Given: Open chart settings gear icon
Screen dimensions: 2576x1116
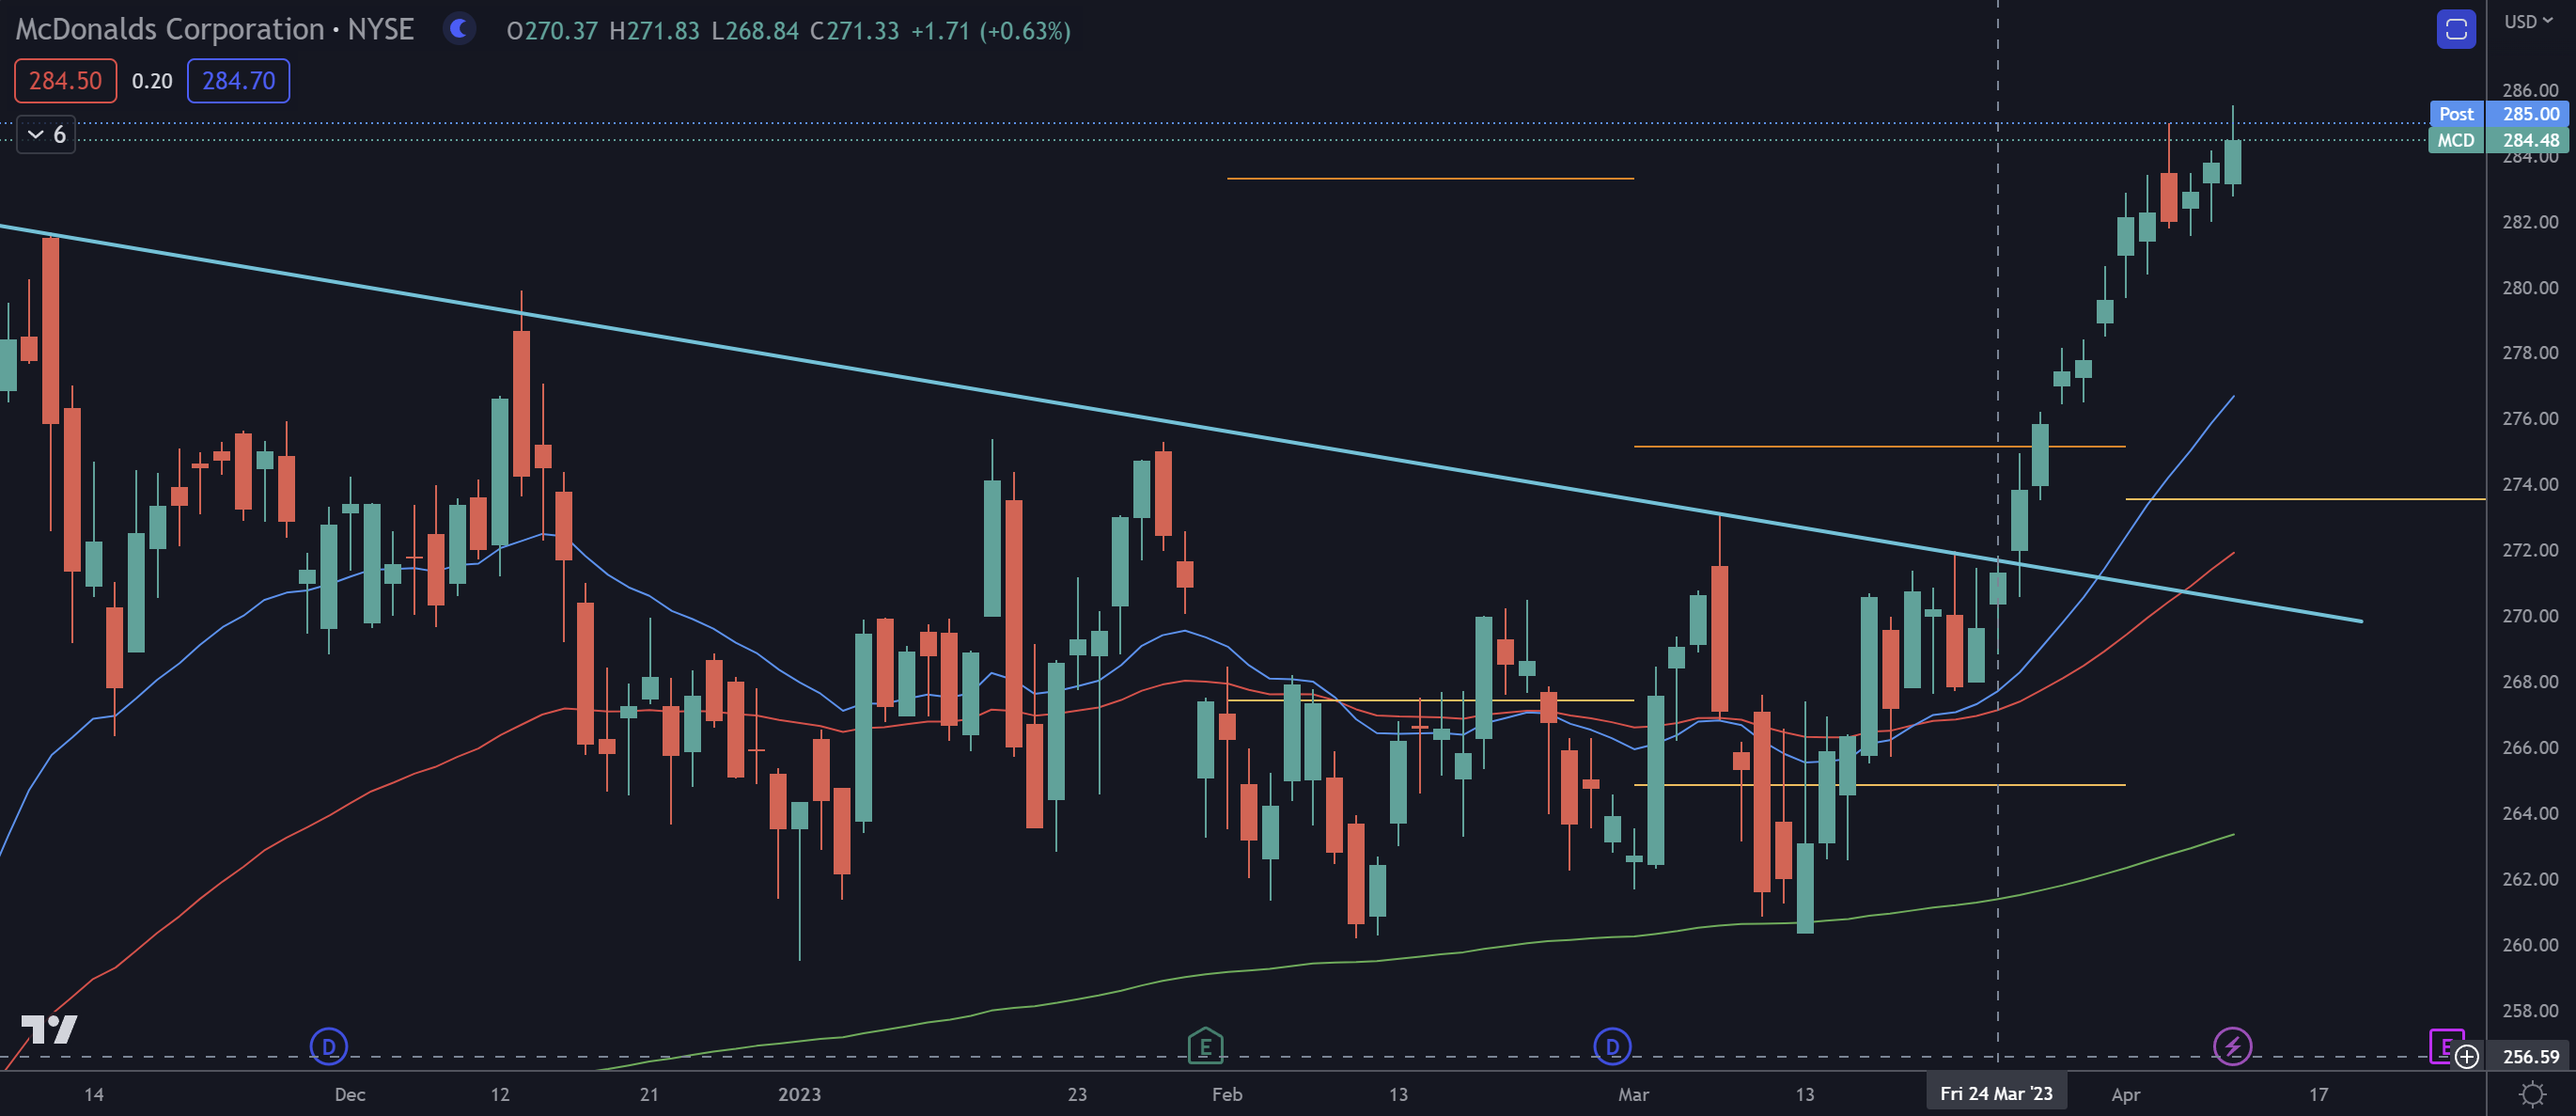Looking at the screenshot, I should 2532,1094.
